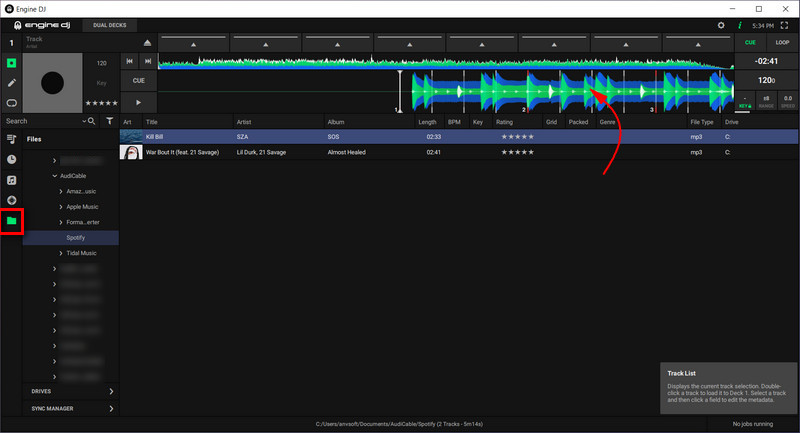
Task: Click the deck CUE button above play
Action: point(138,81)
